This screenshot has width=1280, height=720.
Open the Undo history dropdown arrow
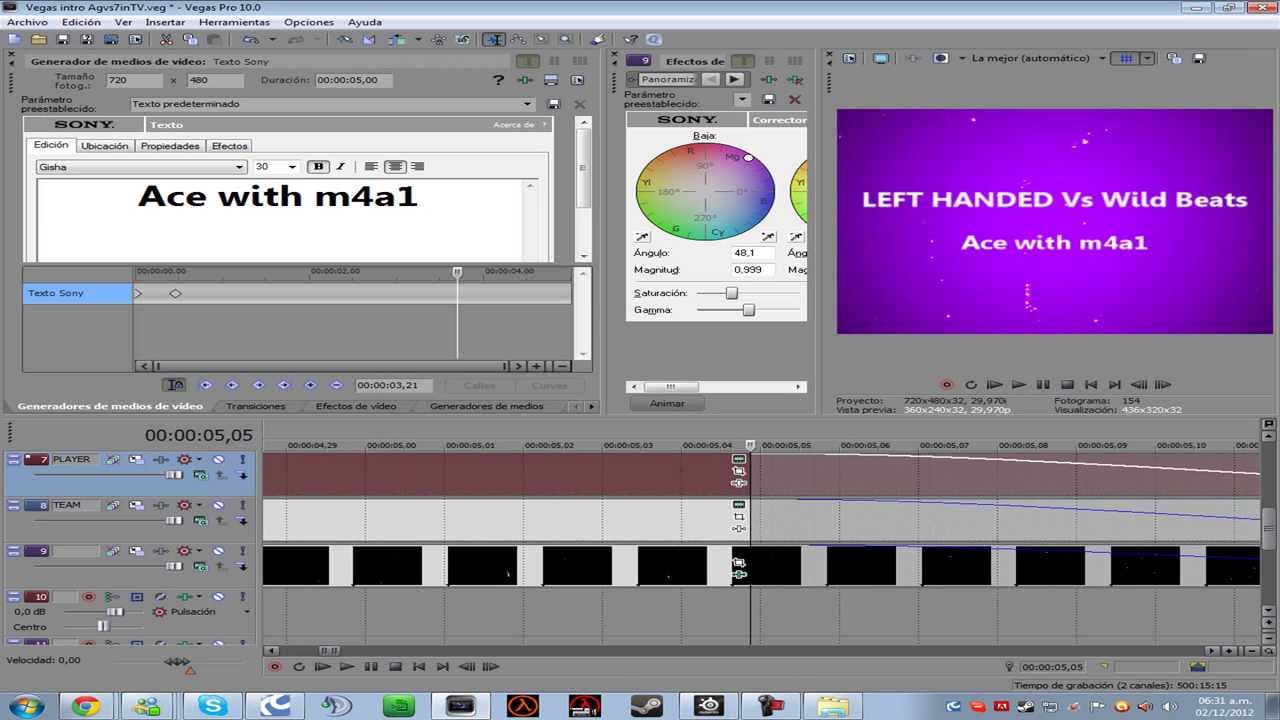(x=271, y=40)
